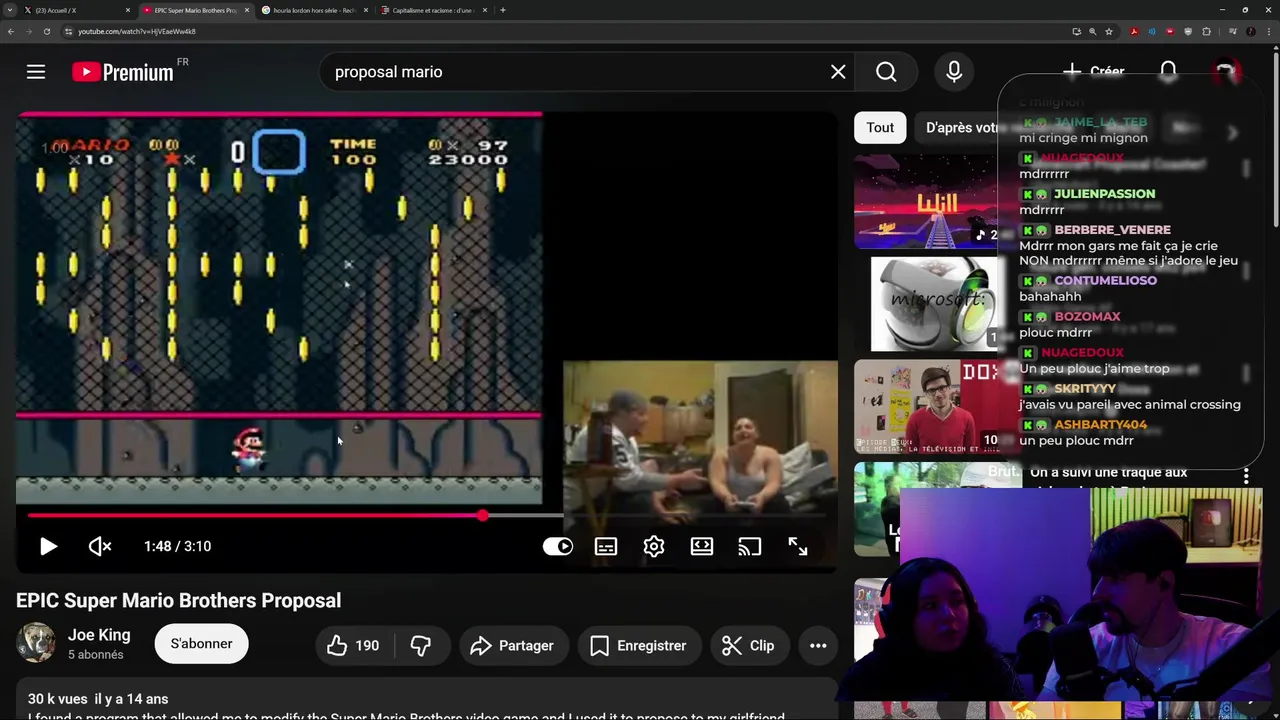Enter fullscreen mode
Image resolution: width=1280 pixels, height=720 pixels.
tap(798, 546)
